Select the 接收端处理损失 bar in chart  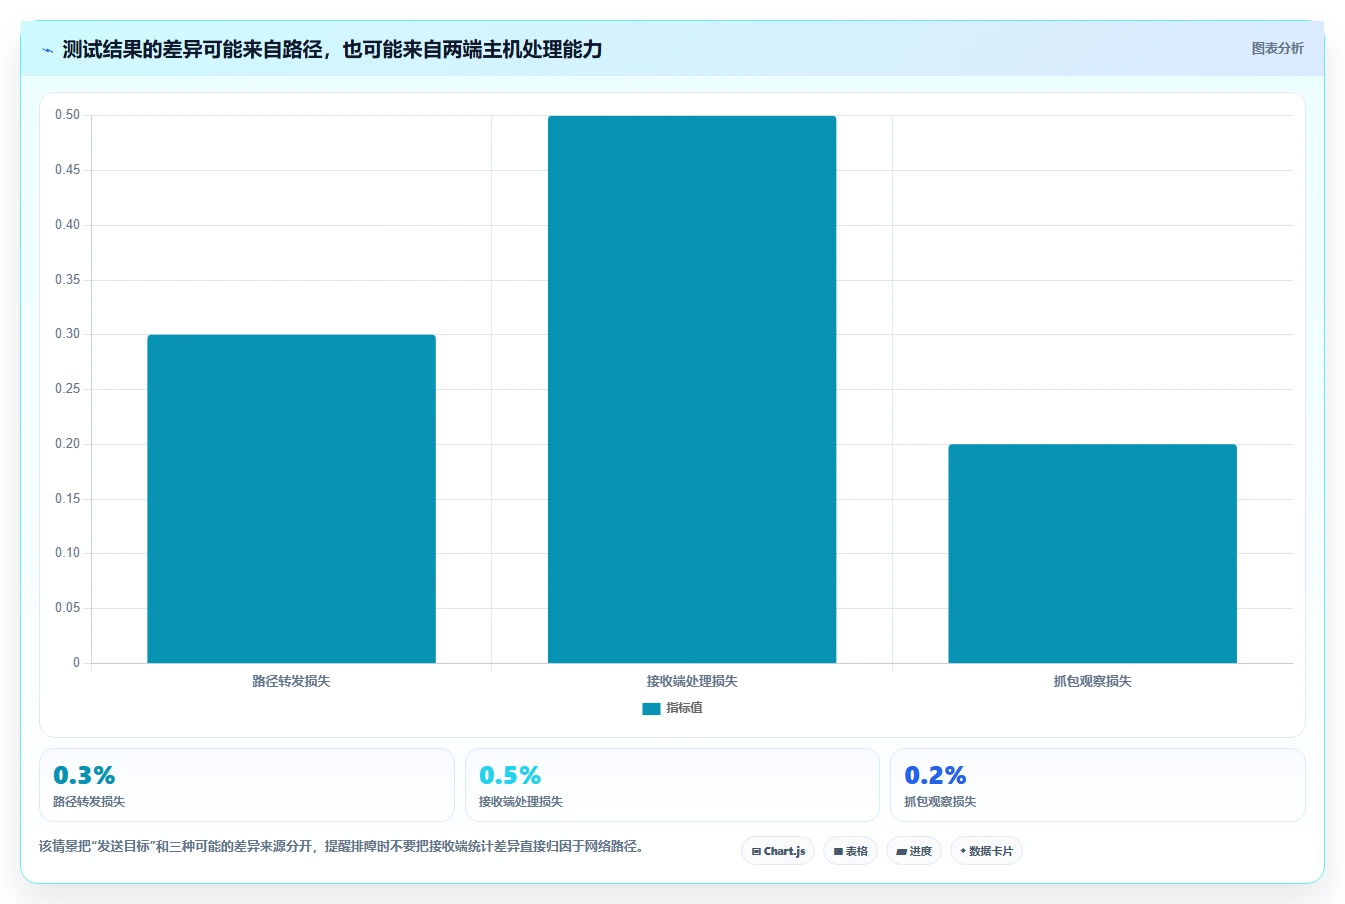692,389
